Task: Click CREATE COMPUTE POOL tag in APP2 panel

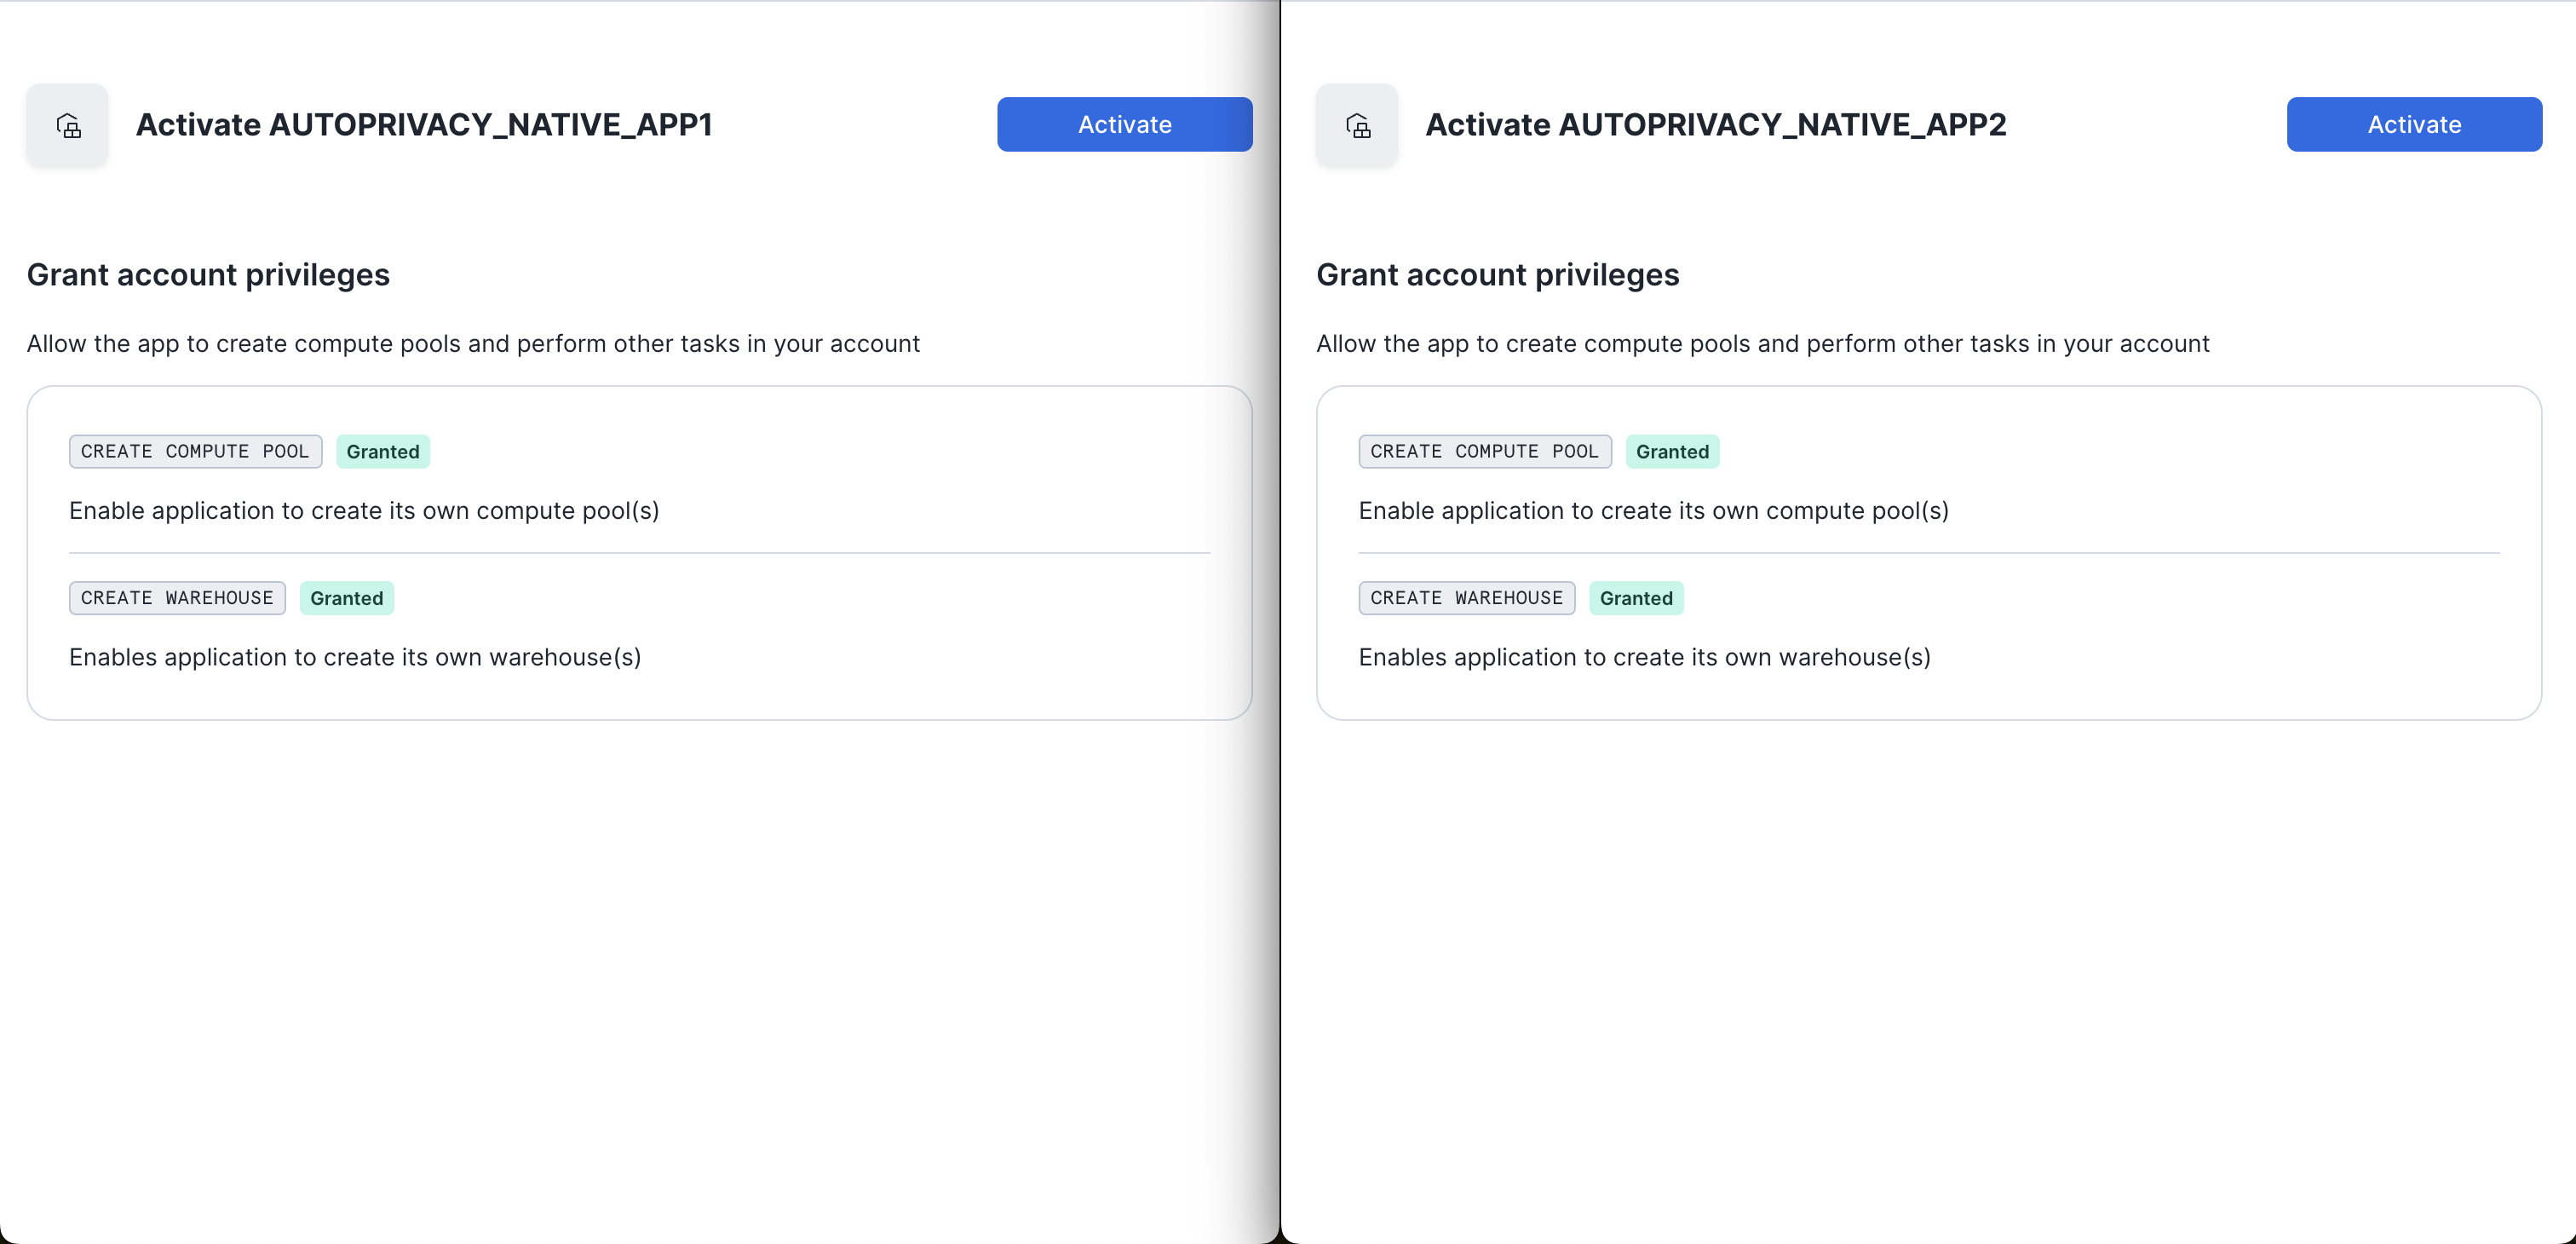Action: click(1484, 451)
